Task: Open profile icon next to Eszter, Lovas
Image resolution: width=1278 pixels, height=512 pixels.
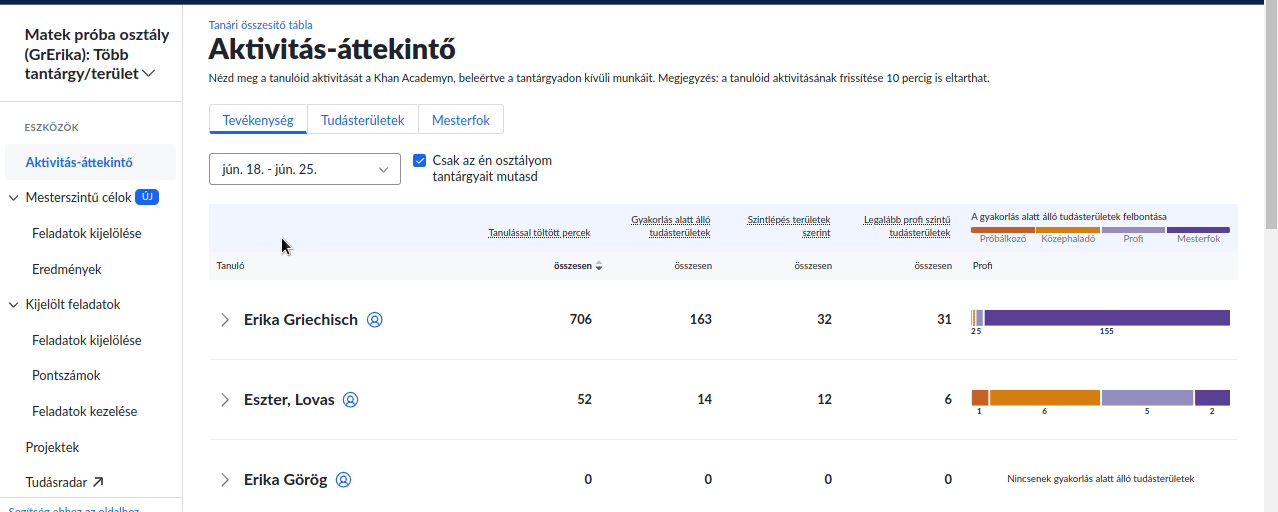Action: click(351, 400)
